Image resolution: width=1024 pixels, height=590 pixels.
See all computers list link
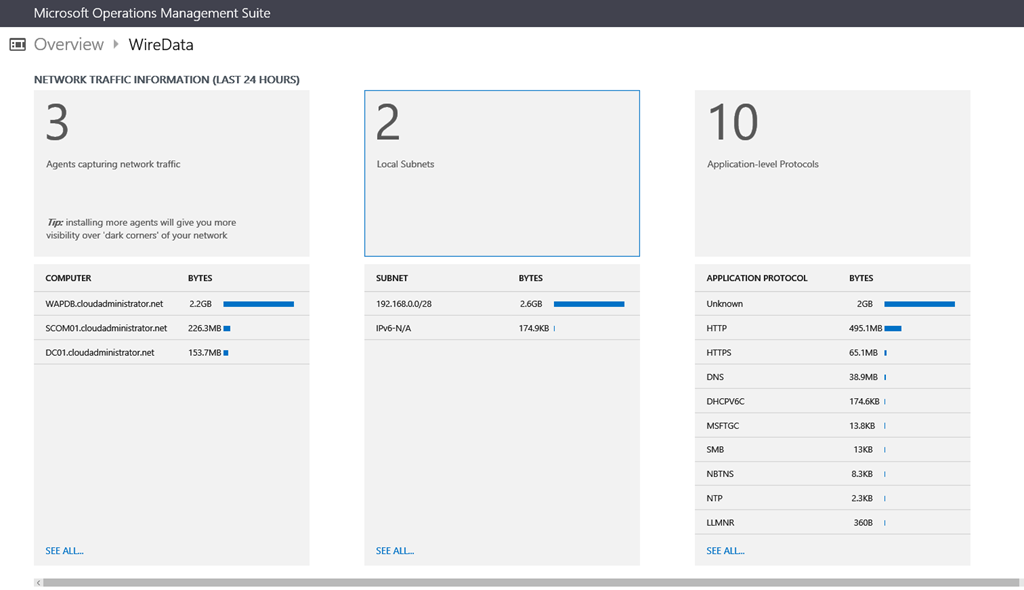click(64, 551)
